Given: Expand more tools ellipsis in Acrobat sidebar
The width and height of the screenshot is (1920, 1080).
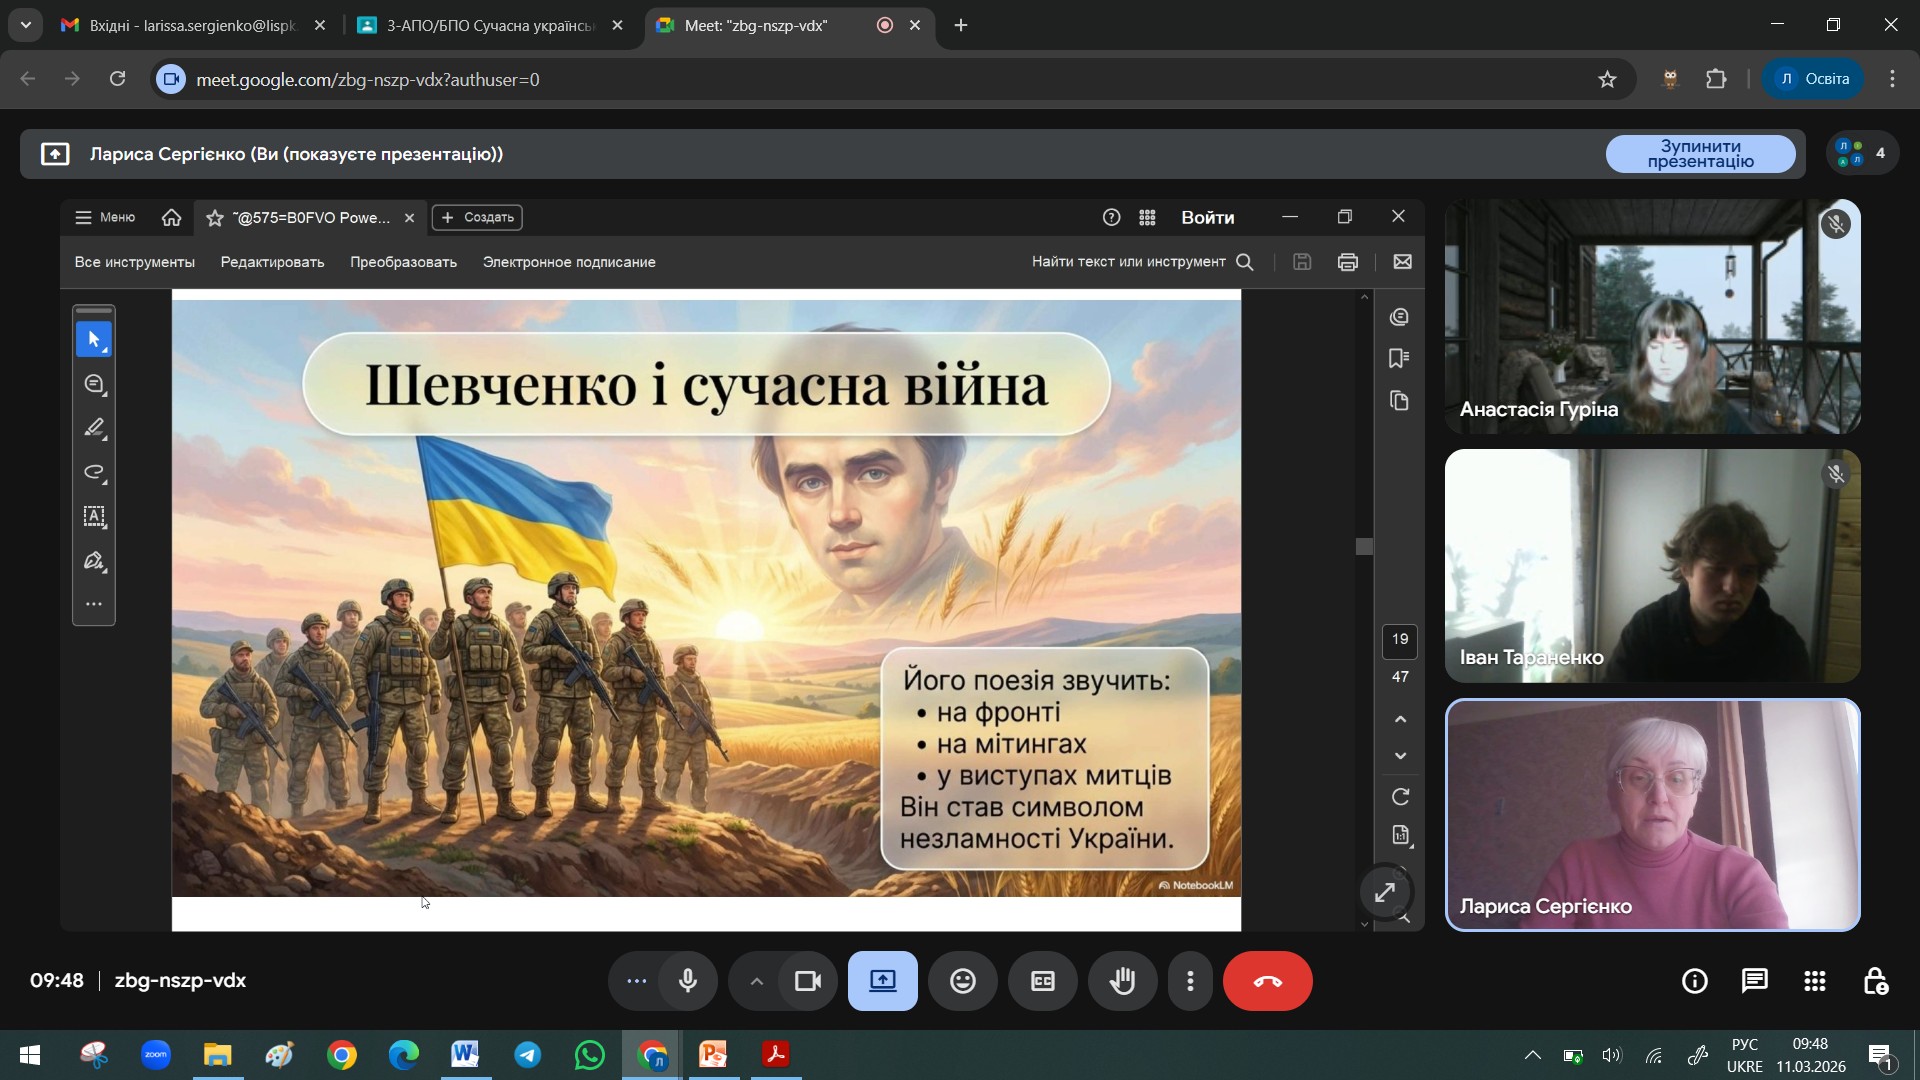Looking at the screenshot, I should (x=94, y=604).
